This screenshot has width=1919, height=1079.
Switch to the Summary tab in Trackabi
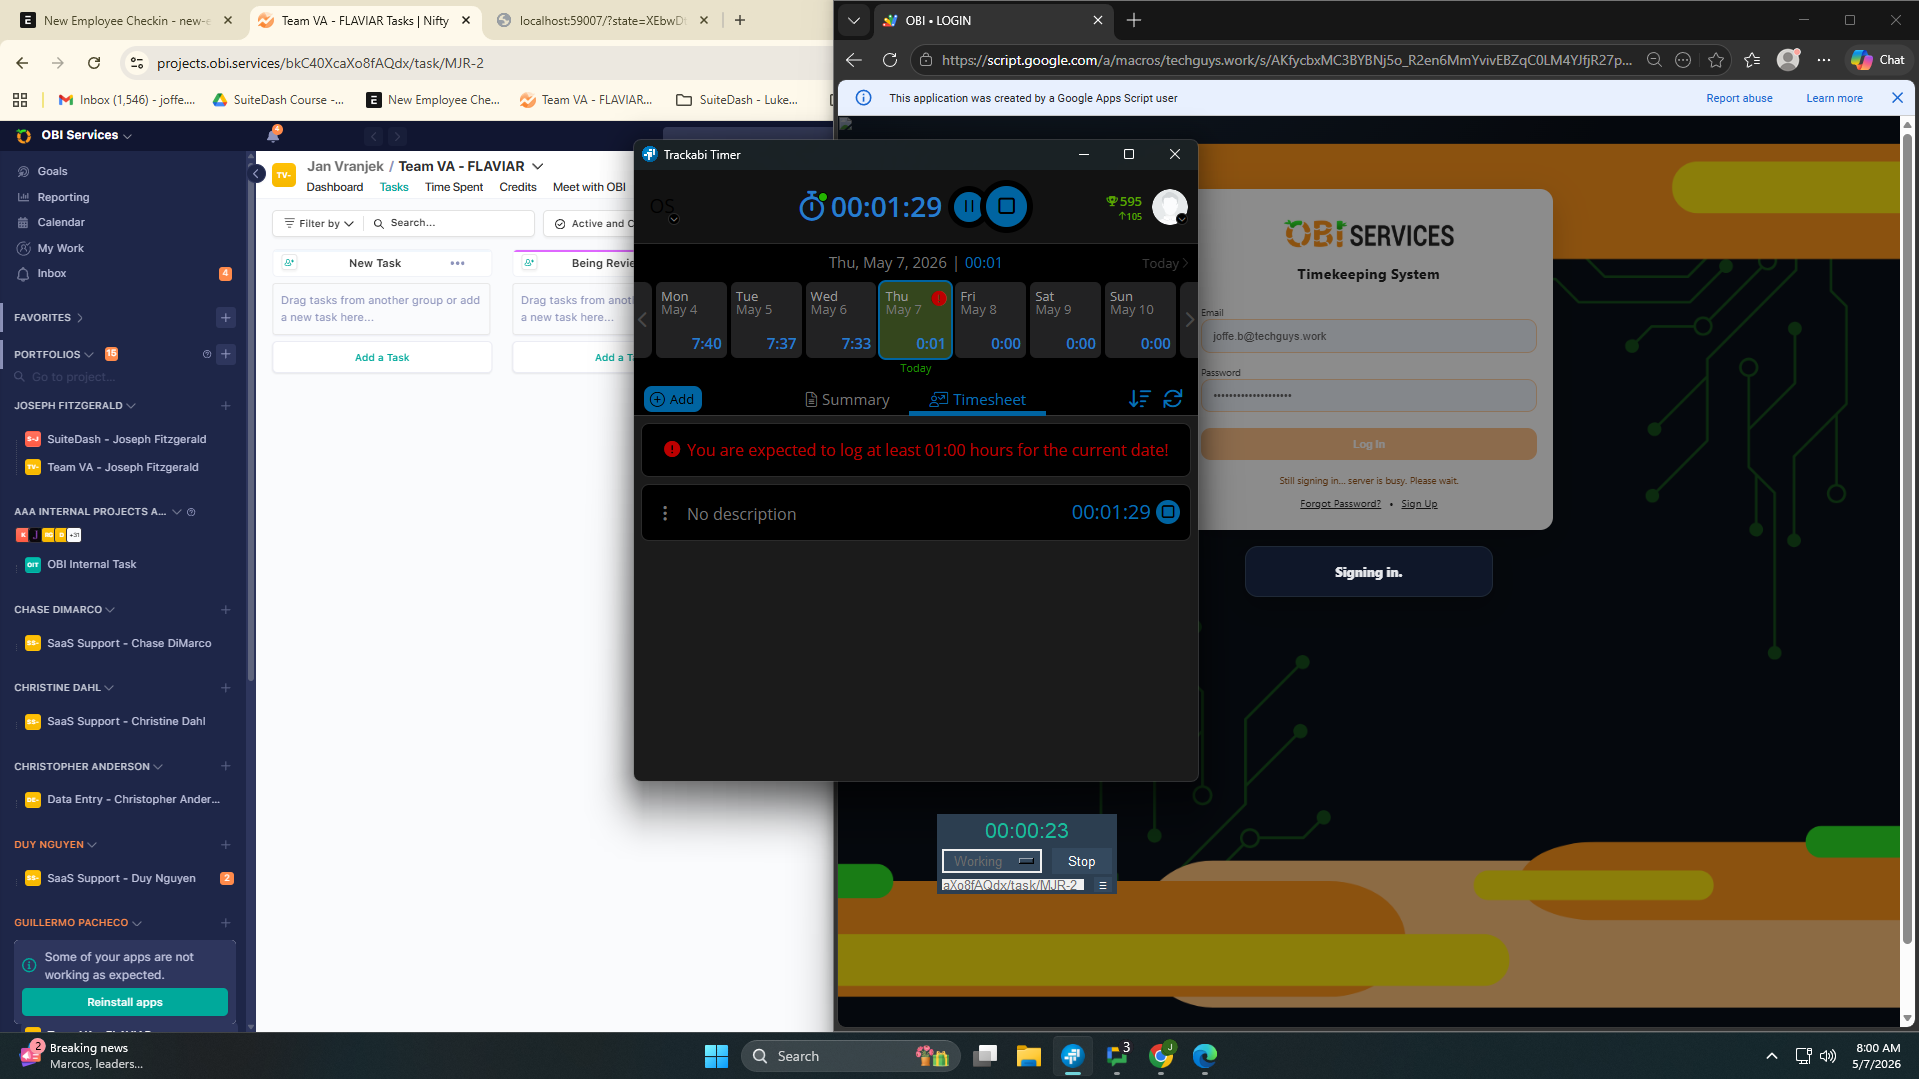(x=847, y=400)
